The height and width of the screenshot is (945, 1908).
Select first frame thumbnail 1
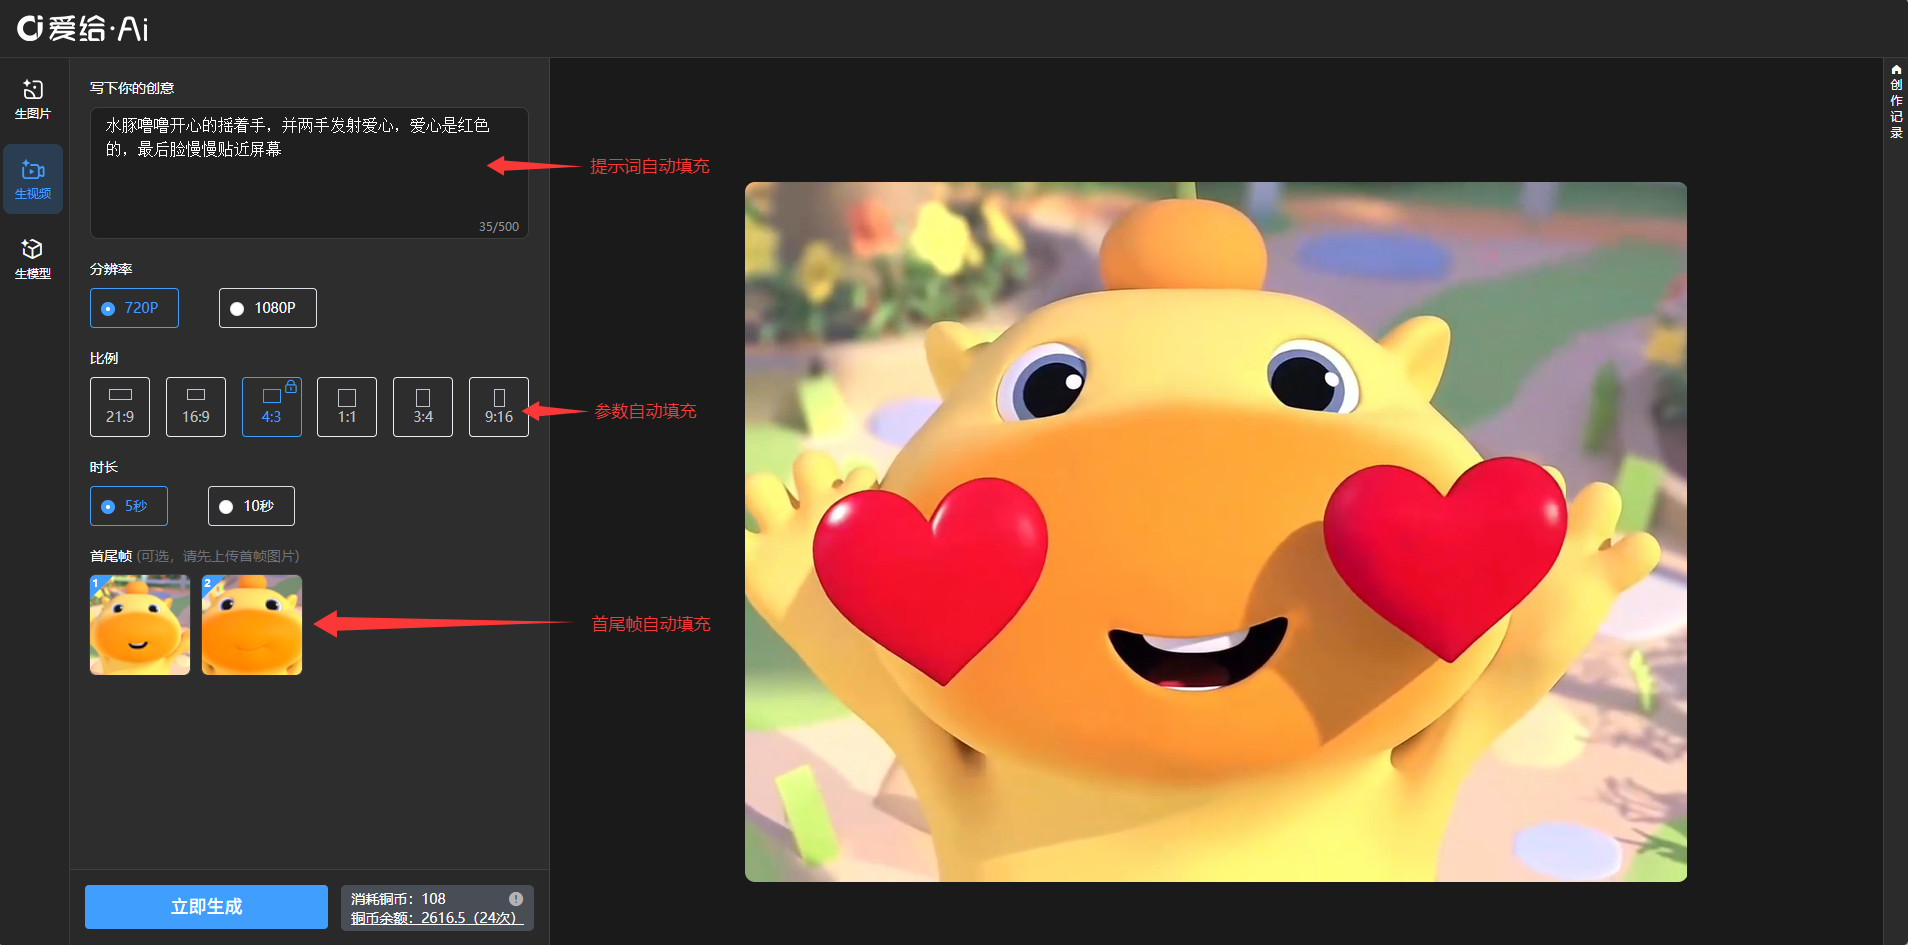tap(140, 625)
